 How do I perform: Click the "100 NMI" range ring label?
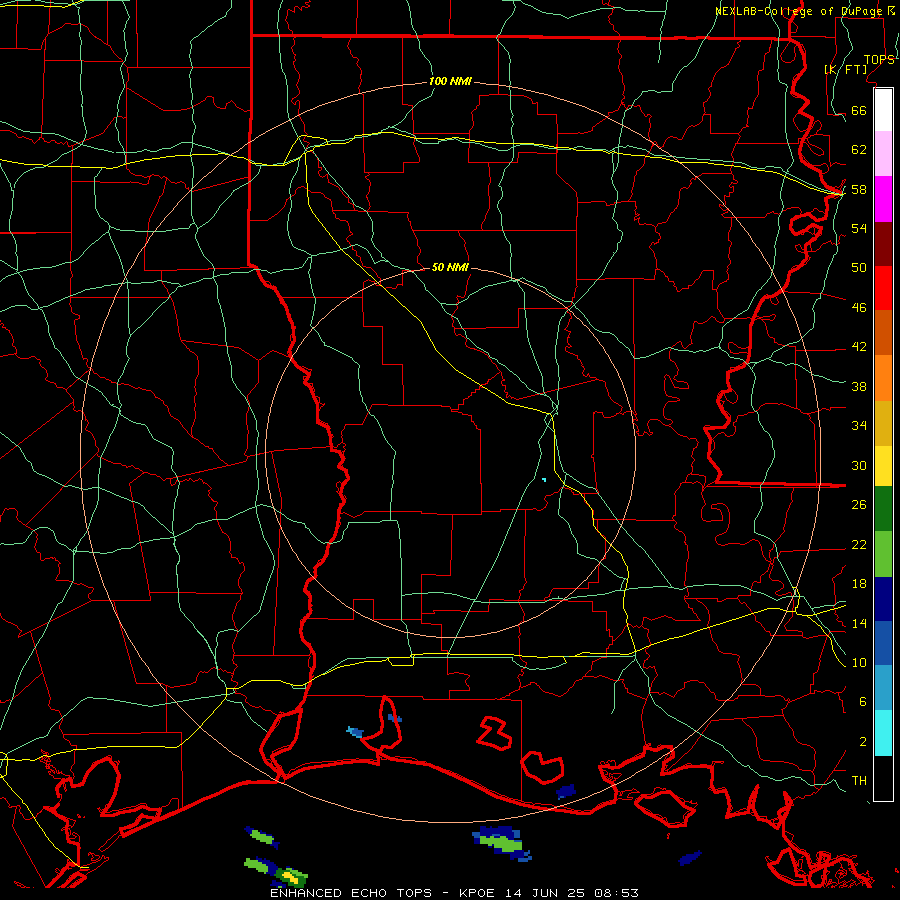click(450, 82)
